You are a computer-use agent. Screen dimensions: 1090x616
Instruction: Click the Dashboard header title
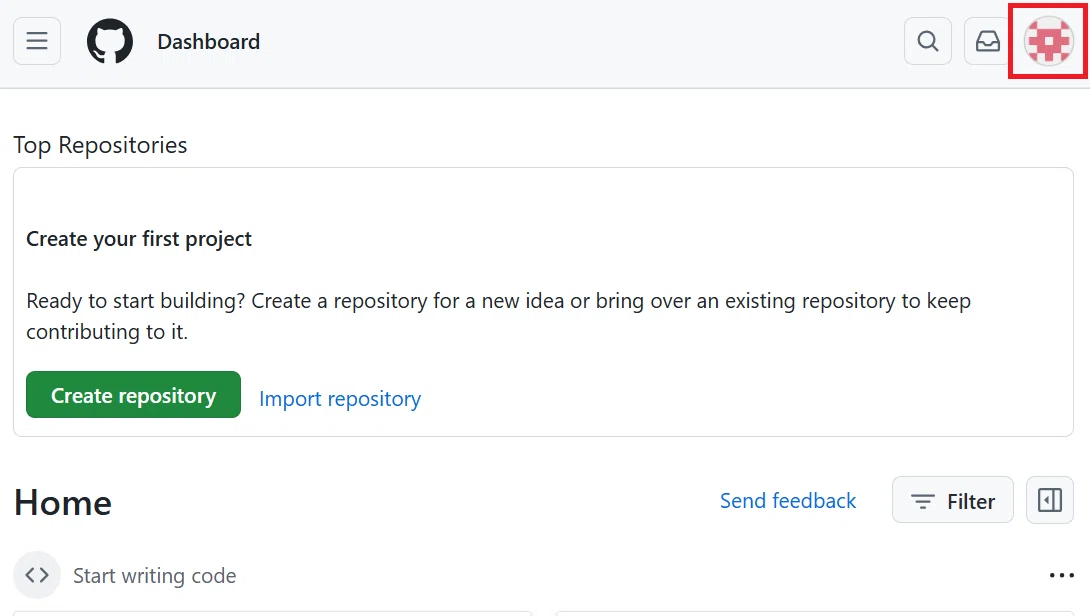click(209, 42)
